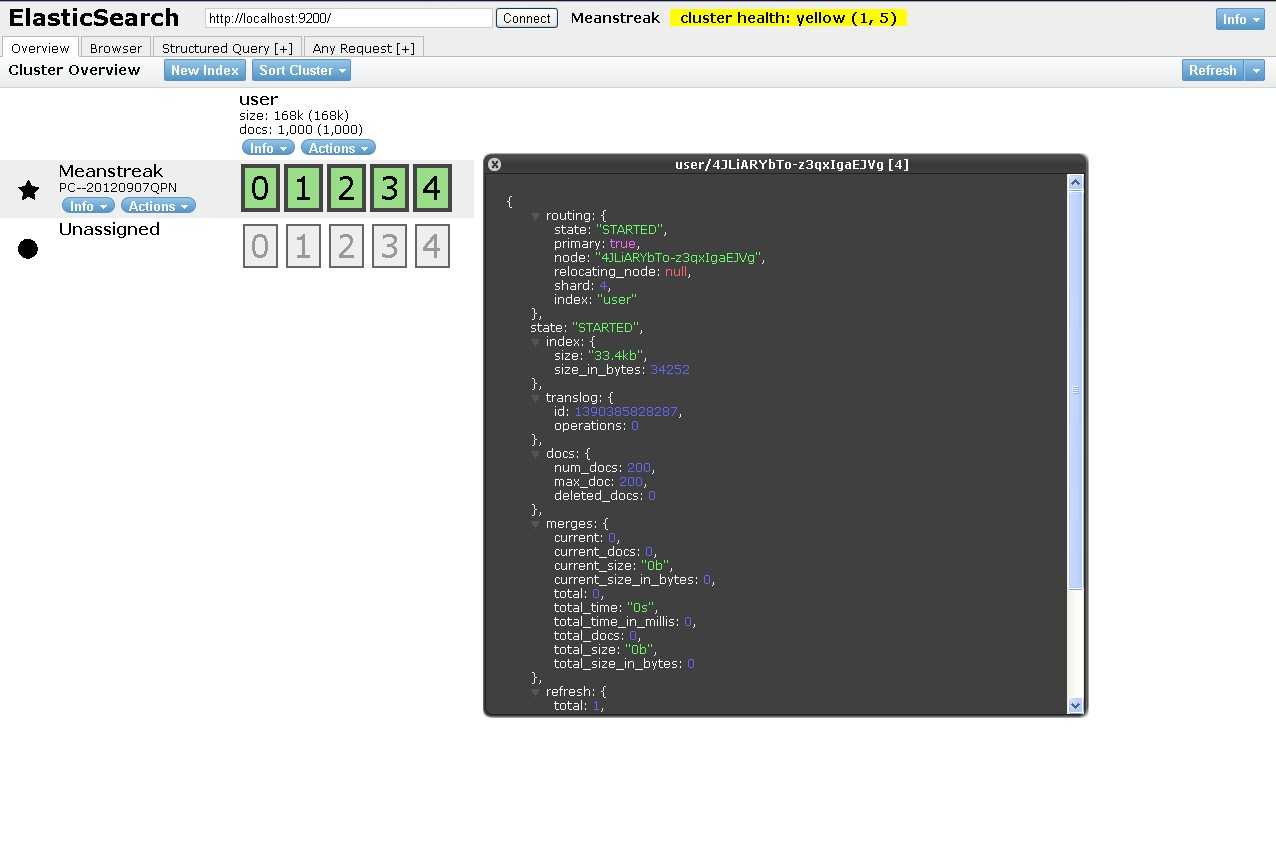The height and width of the screenshot is (849, 1276).
Task: Click the total_time value "0s"
Action: click(x=639, y=608)
